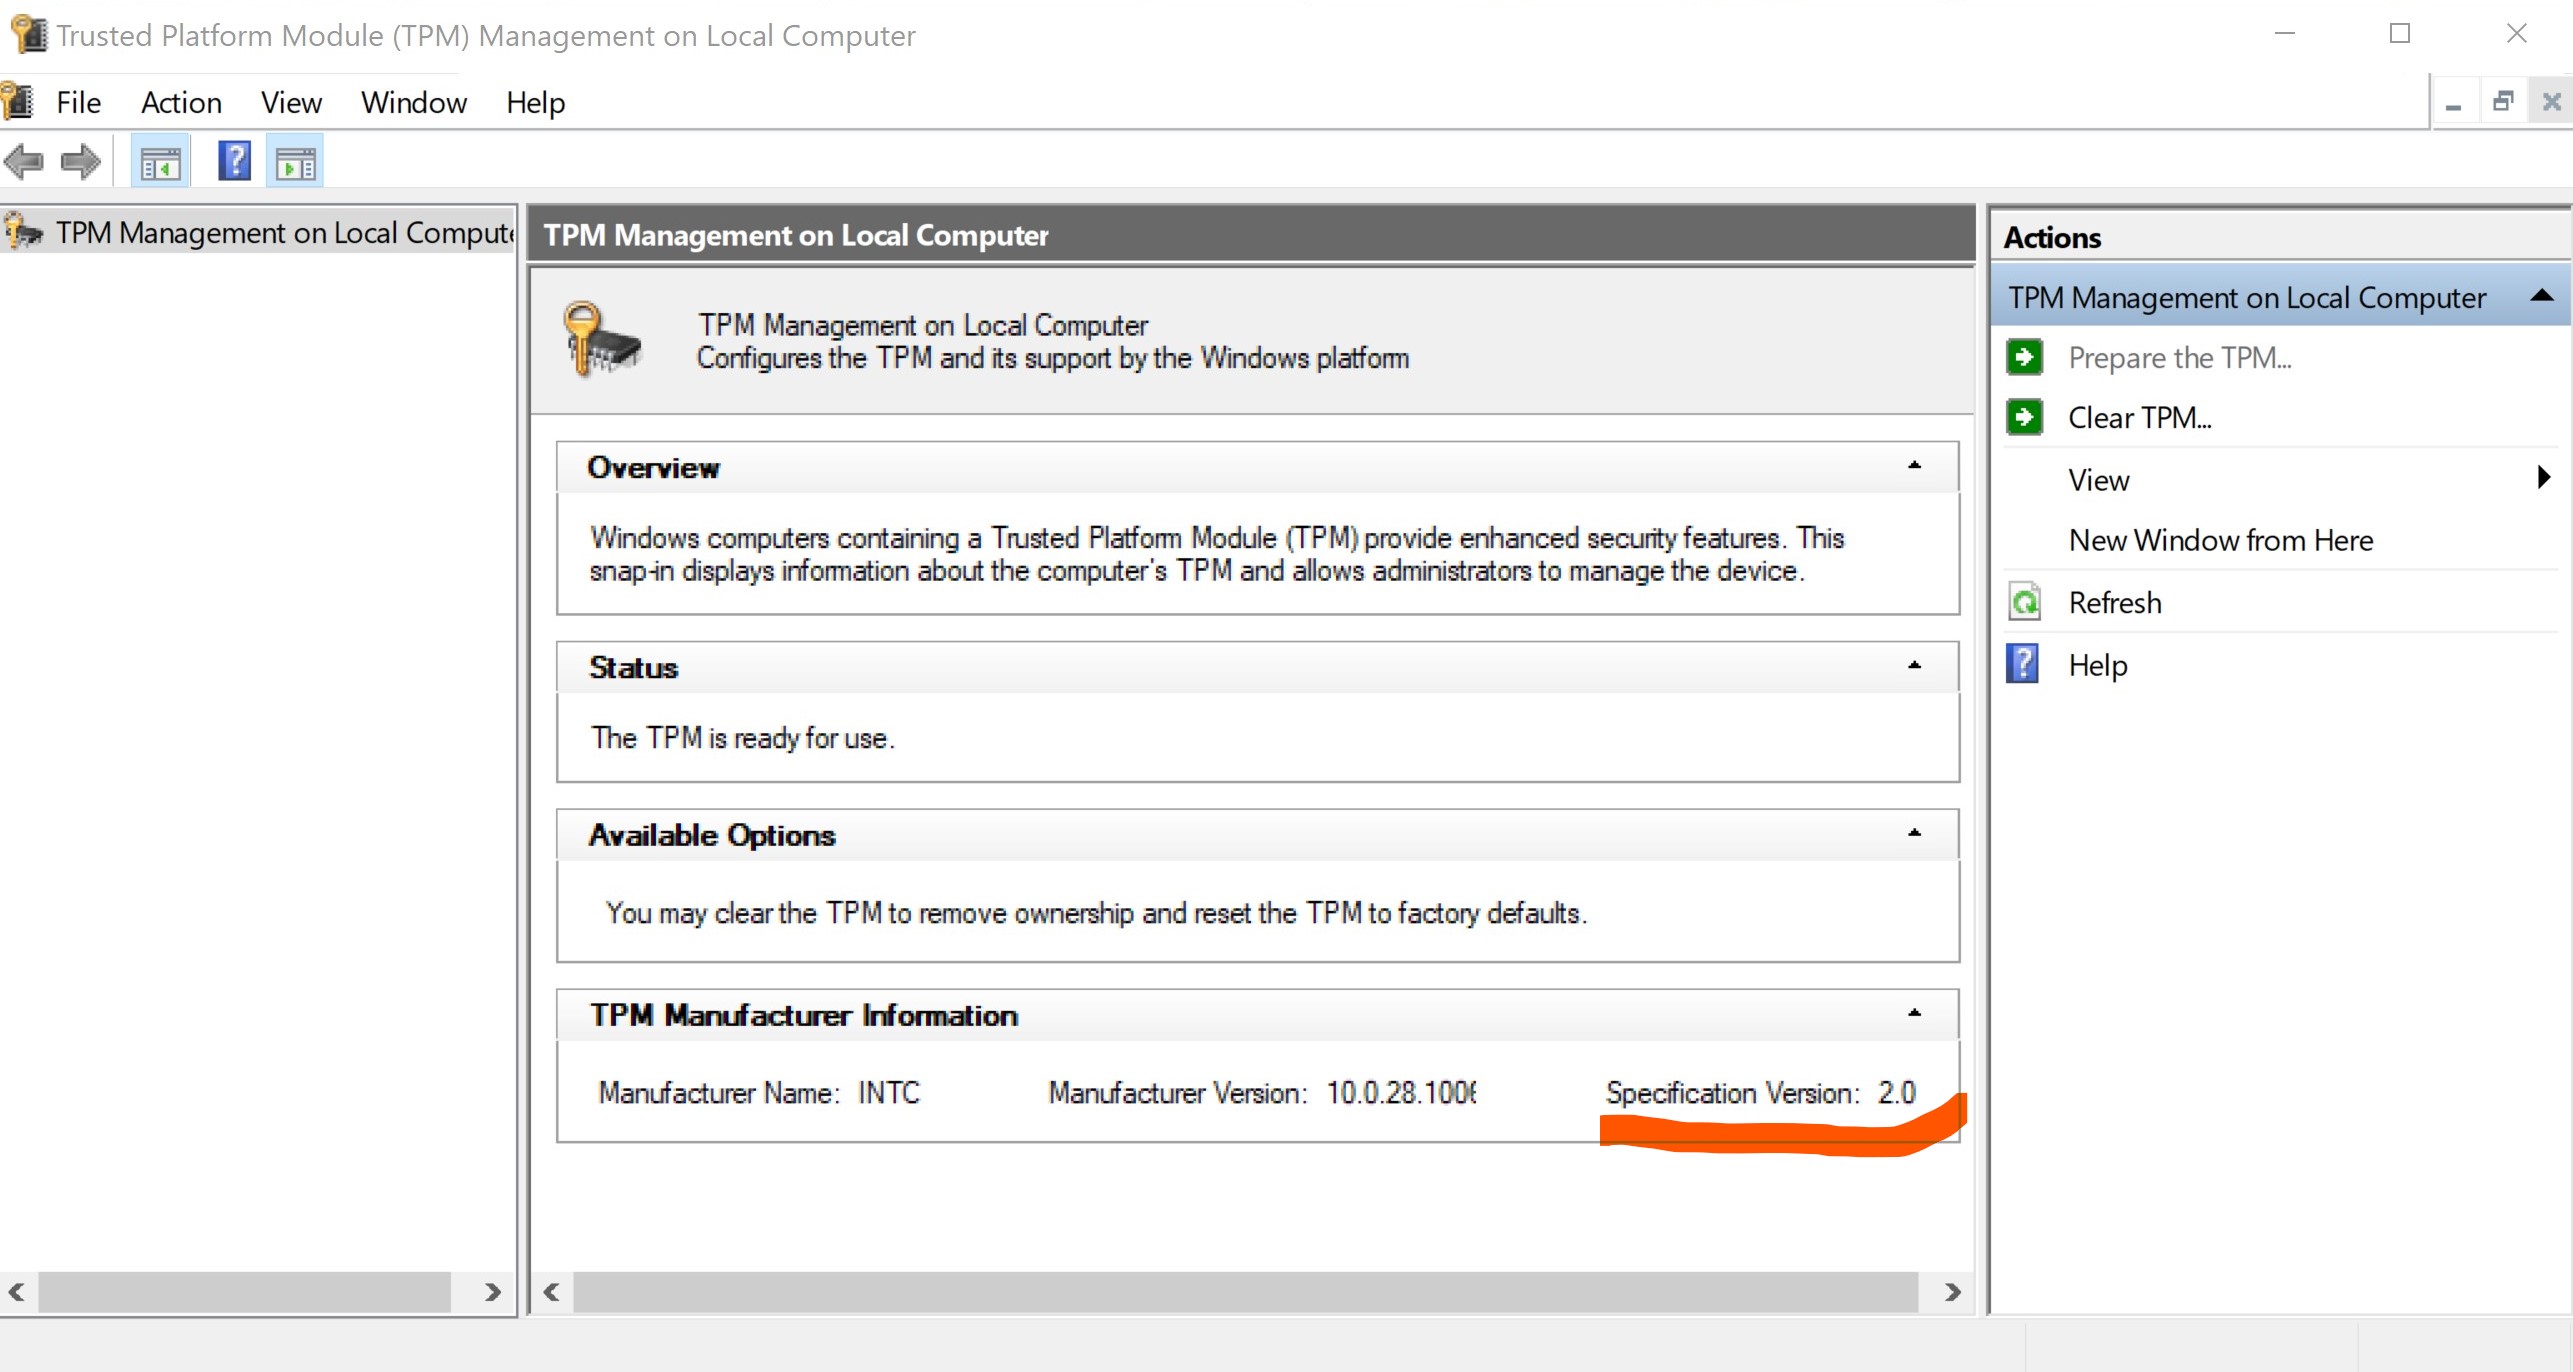Click the Refresh icon in Actions
The height and width of the screenshot is (1372, 2573).
[x=2024, y=602]
